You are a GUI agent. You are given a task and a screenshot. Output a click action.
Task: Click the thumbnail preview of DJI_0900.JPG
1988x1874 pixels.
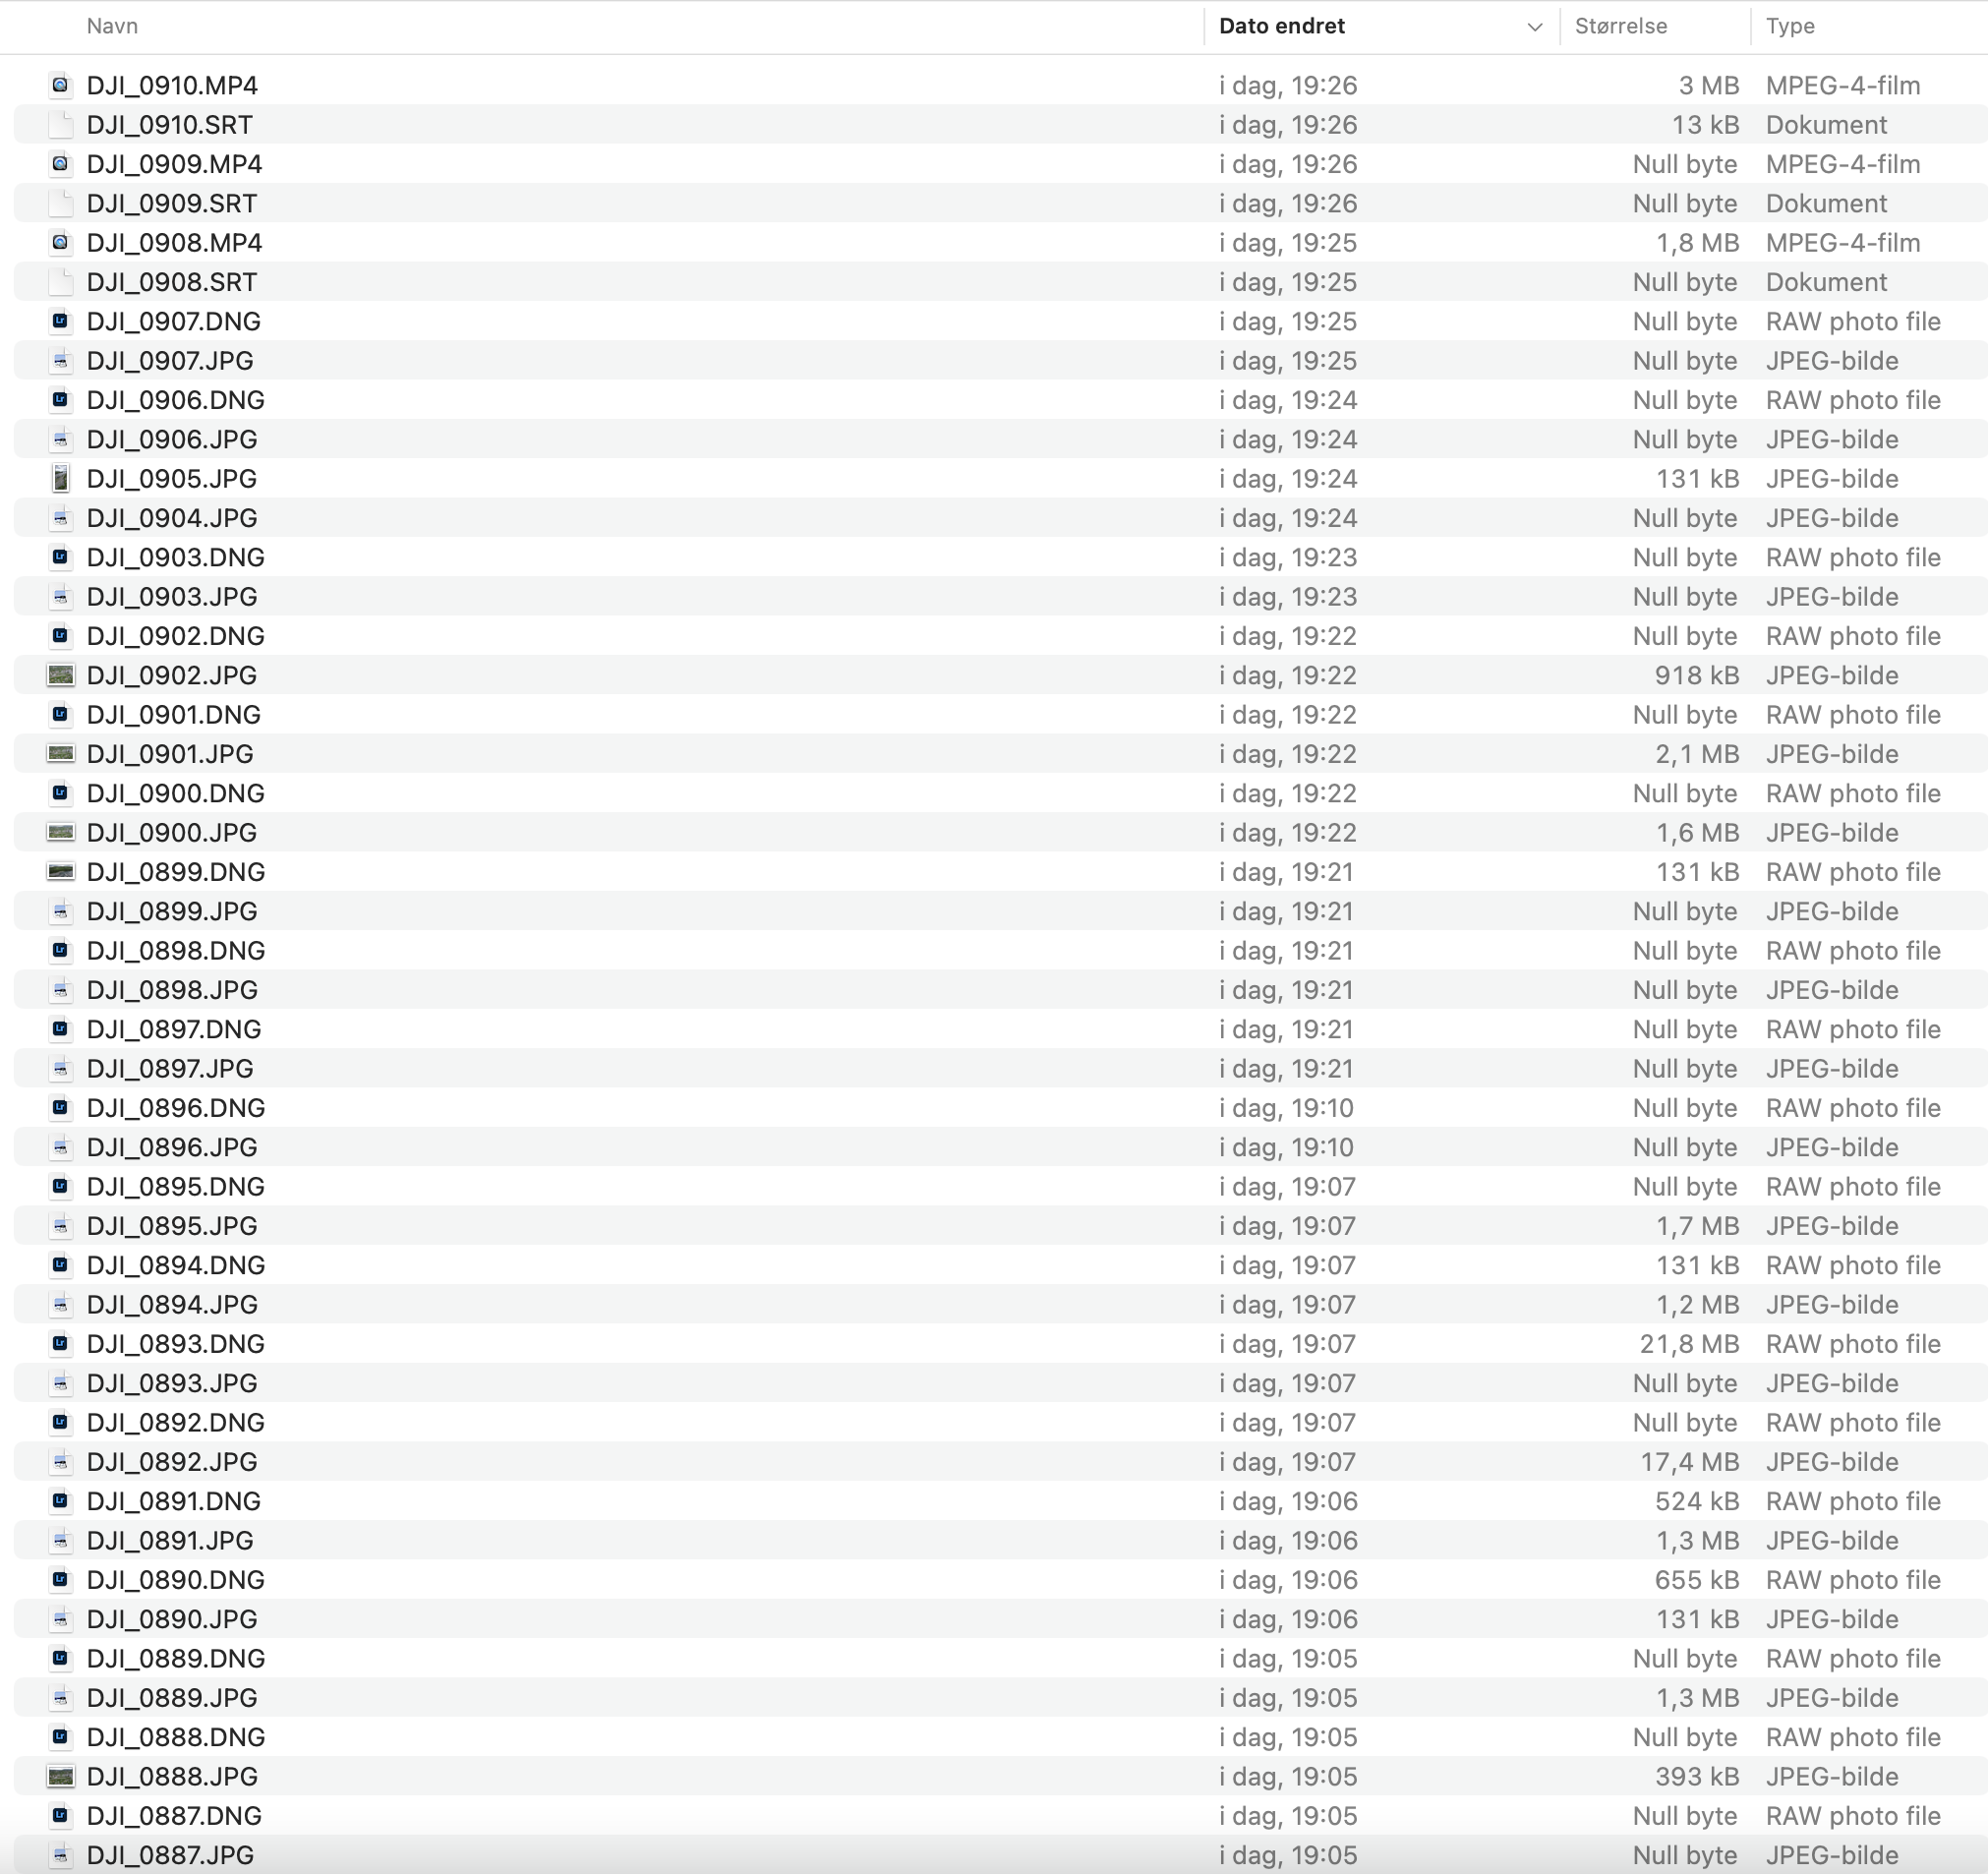pyautogui.click(x=61, y=833)
